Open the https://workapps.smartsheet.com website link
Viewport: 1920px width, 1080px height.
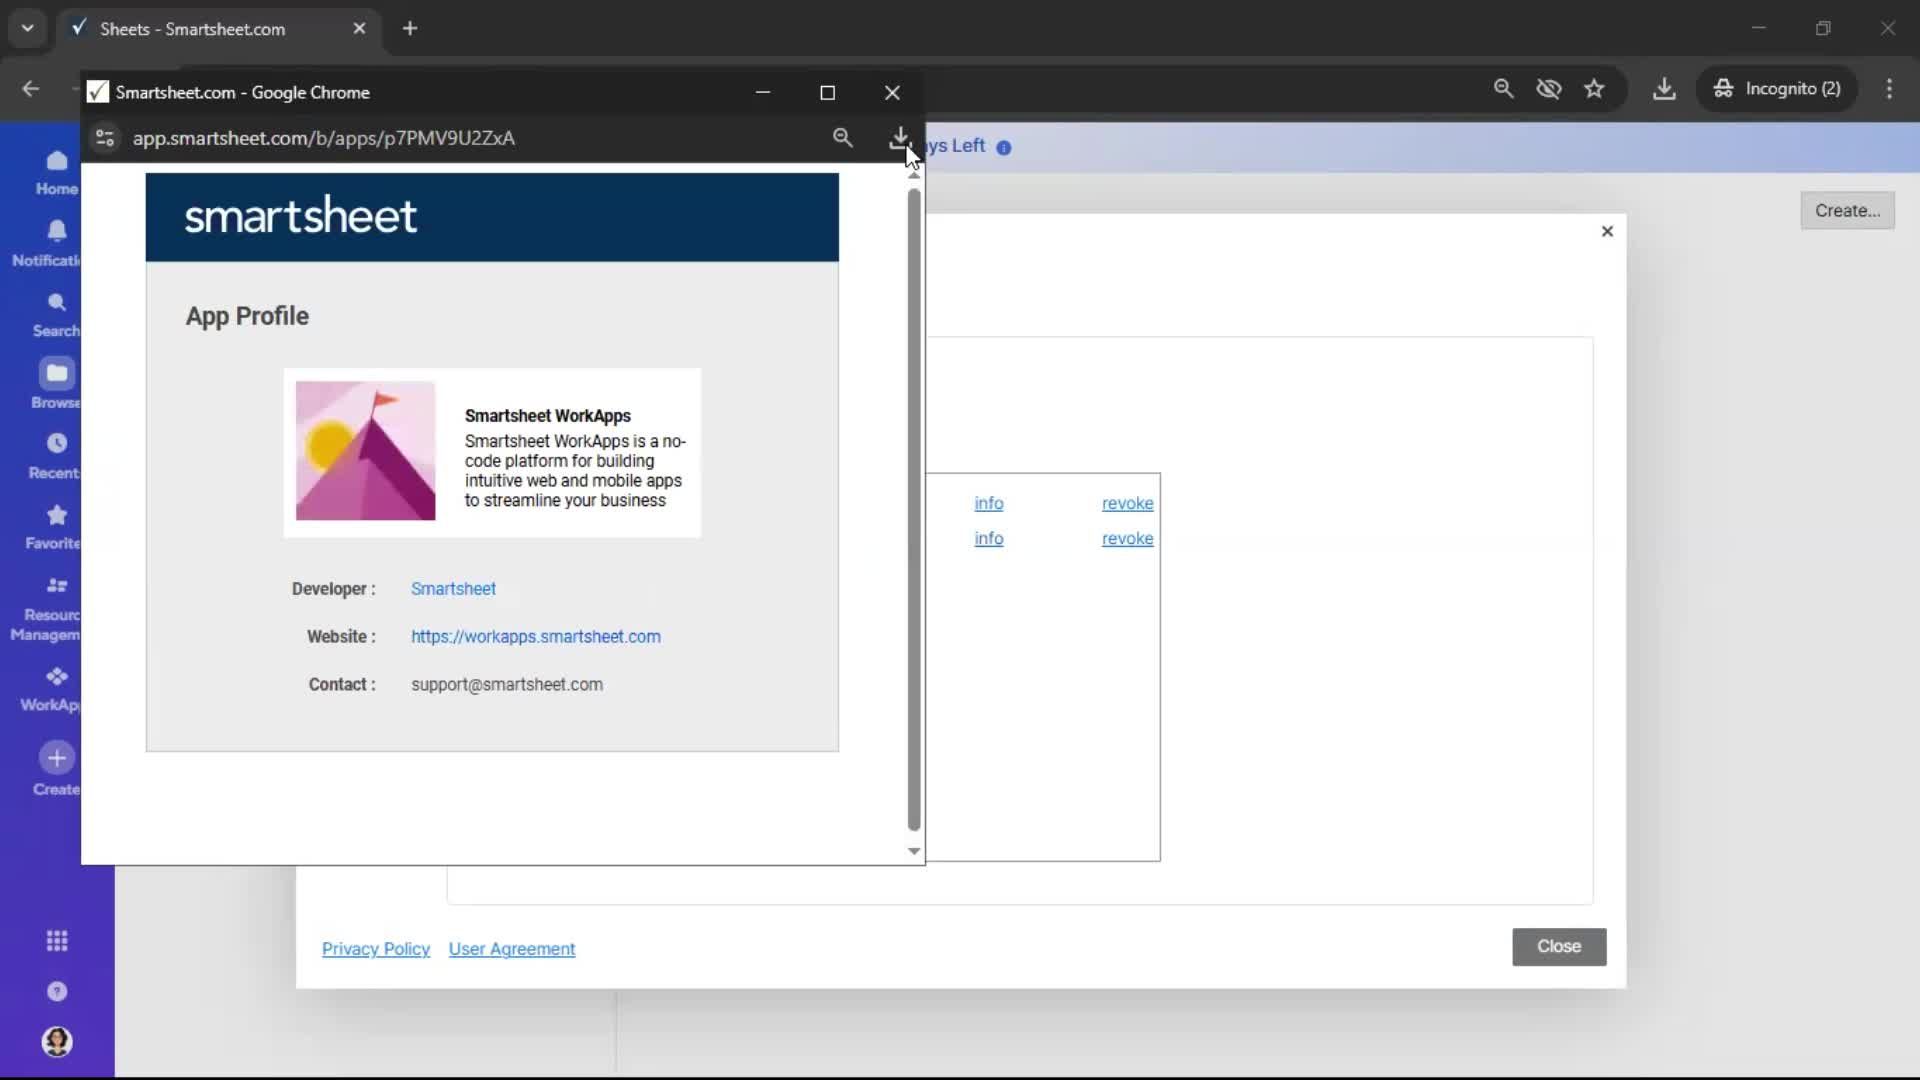tap(536, 636)
